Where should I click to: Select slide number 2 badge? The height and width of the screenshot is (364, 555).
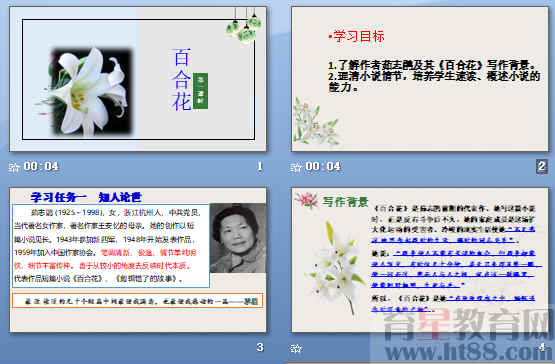(541, 166)
